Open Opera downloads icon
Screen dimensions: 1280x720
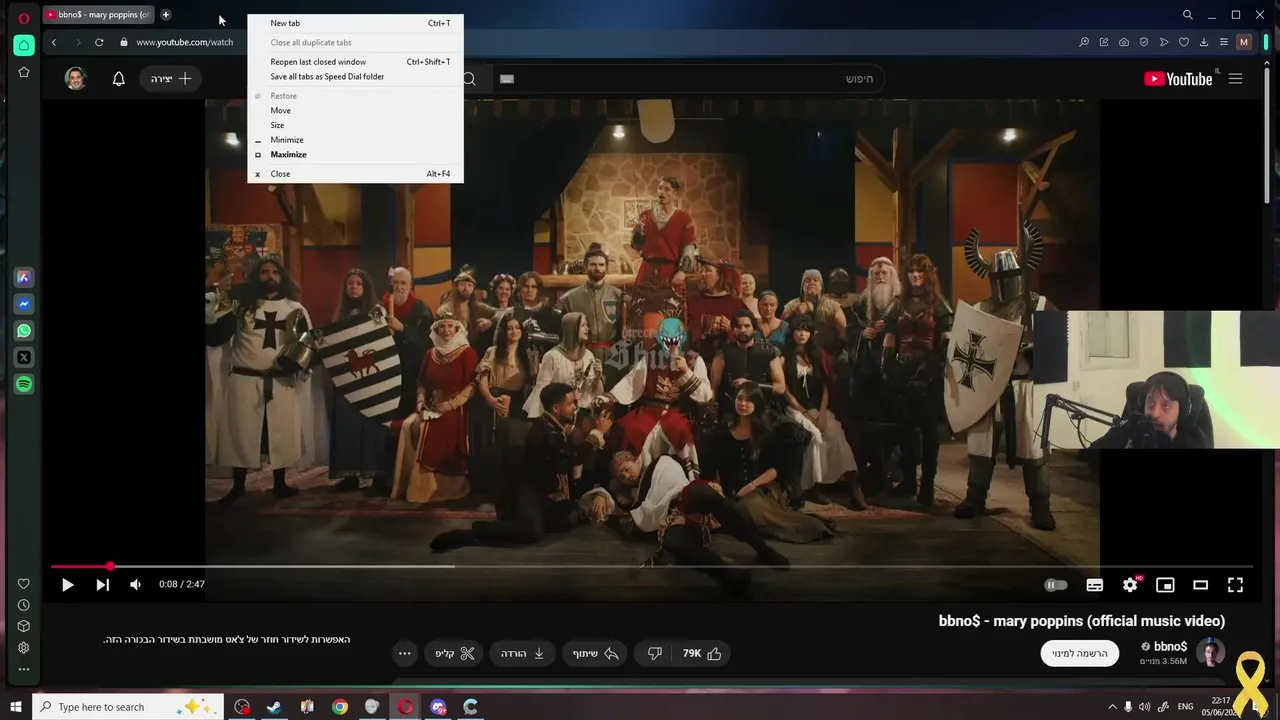[x=1204, y=42]
